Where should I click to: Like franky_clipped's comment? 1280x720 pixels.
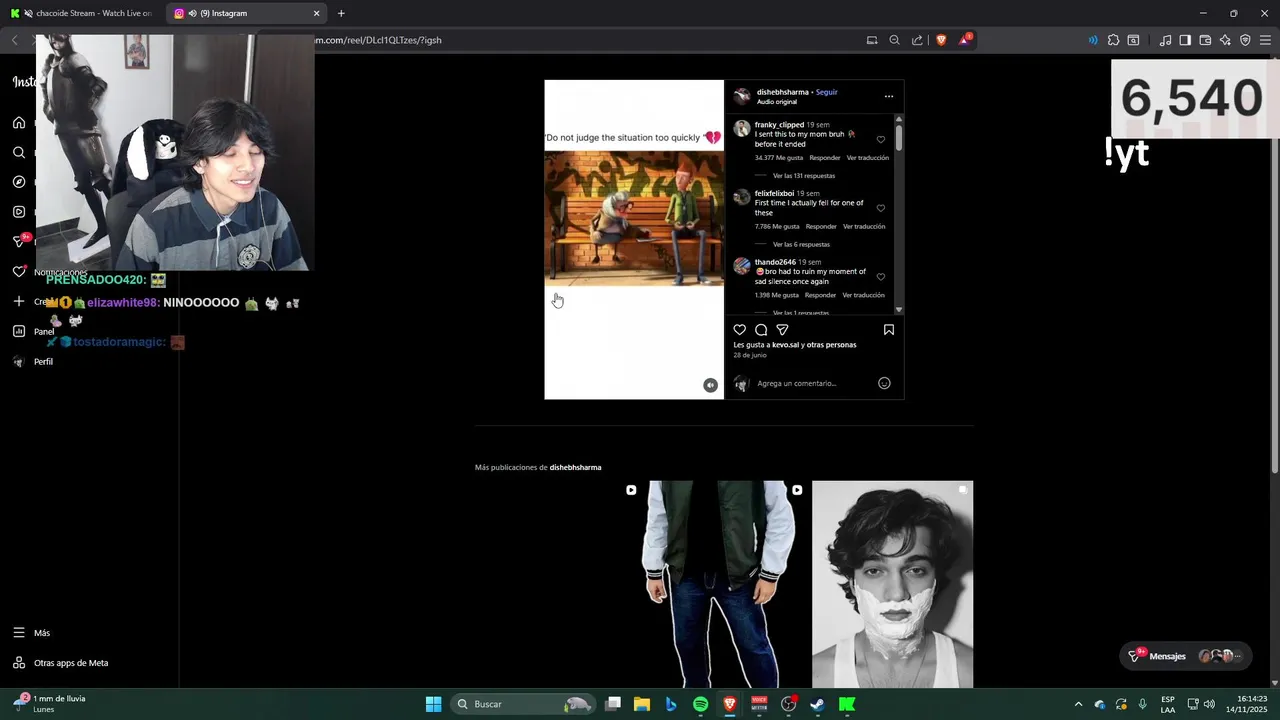[x=881, y=140]
